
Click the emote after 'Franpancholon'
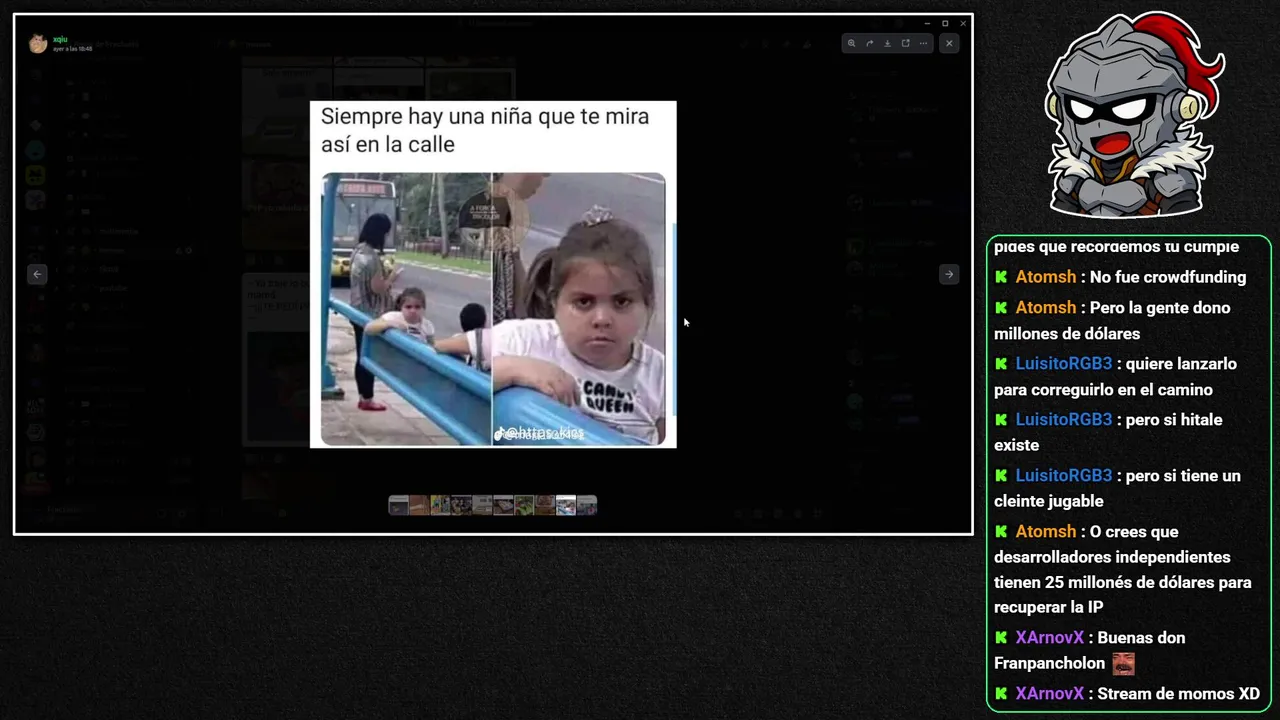coord(1123,663)
